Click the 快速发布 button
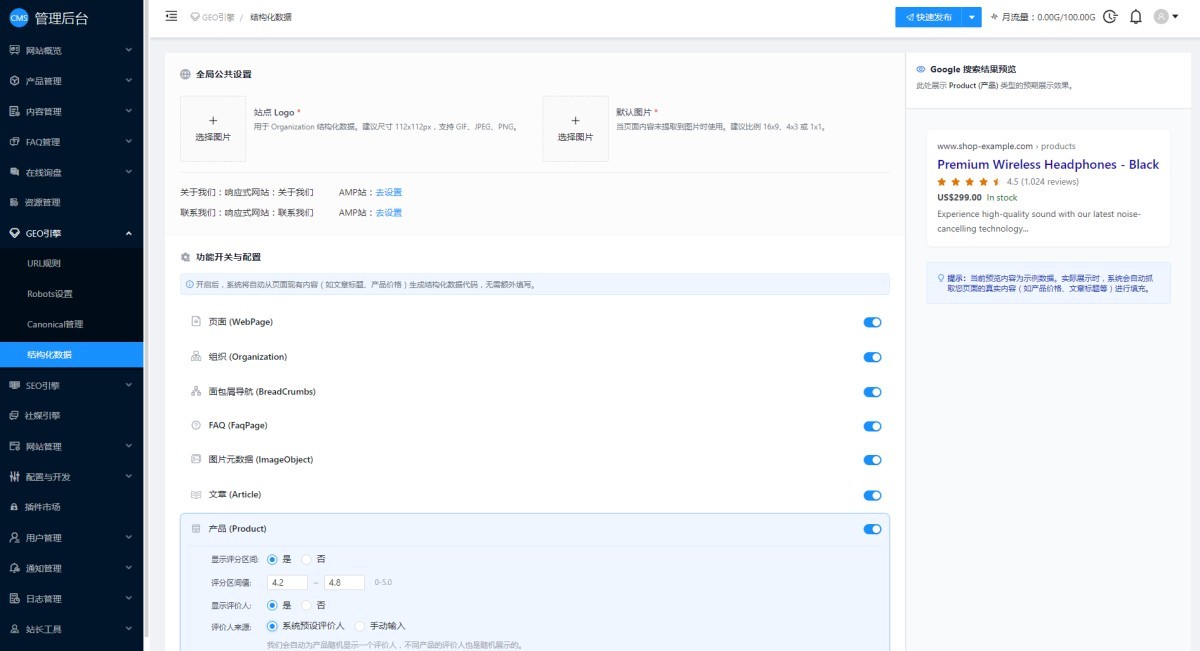 click(928, 17)
